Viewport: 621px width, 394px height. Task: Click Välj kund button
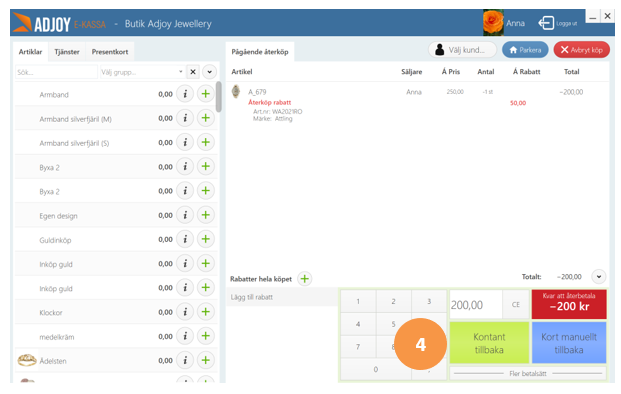pyautogui.click(x=462, y=50)
